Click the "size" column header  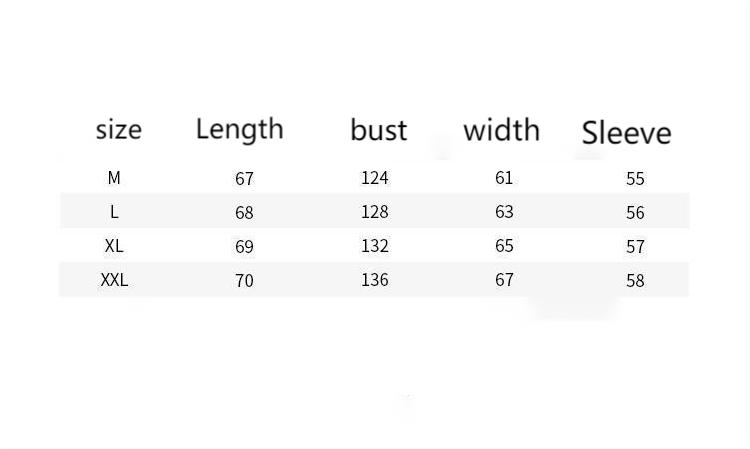118,129
